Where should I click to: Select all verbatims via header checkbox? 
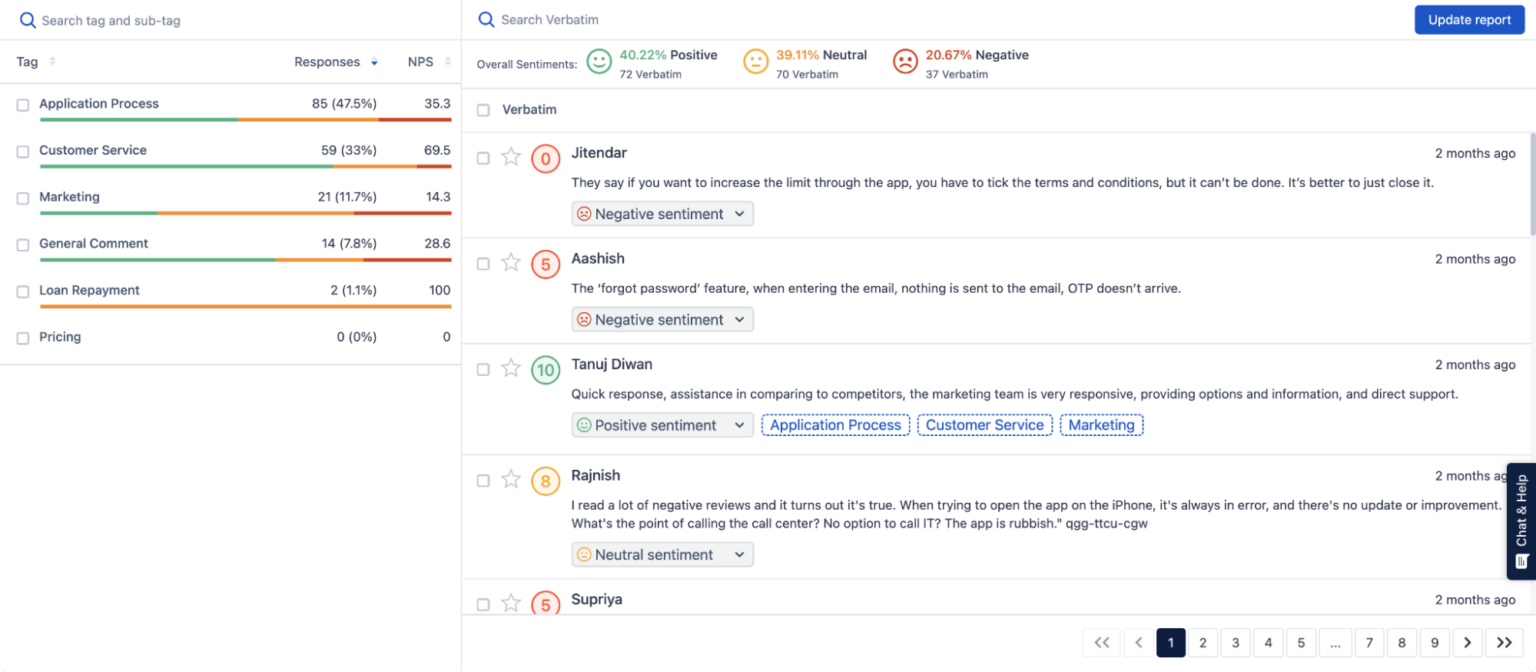(x=483, y=110)
